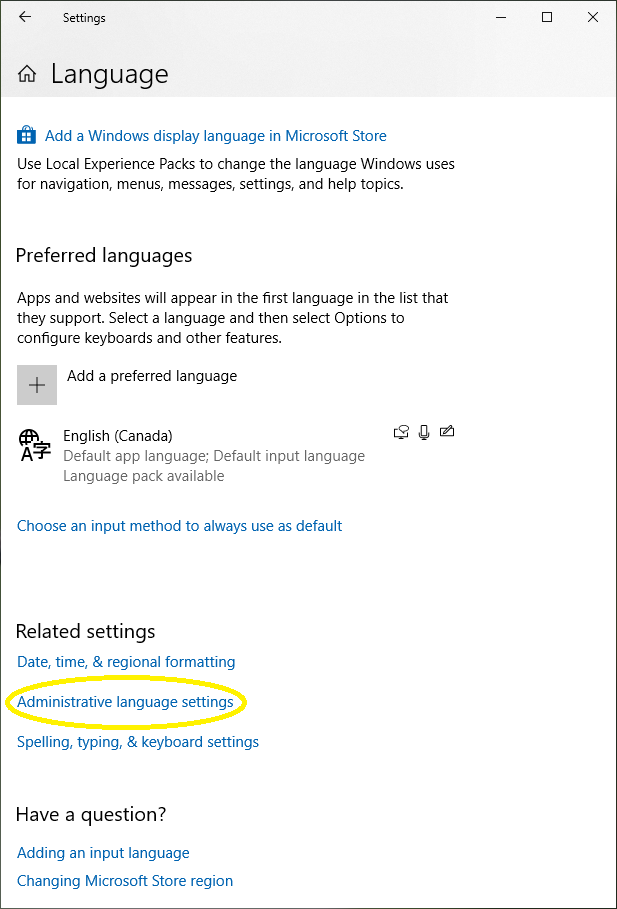Minimize the Settings window
Screen dimensions: 617x909
501,17
